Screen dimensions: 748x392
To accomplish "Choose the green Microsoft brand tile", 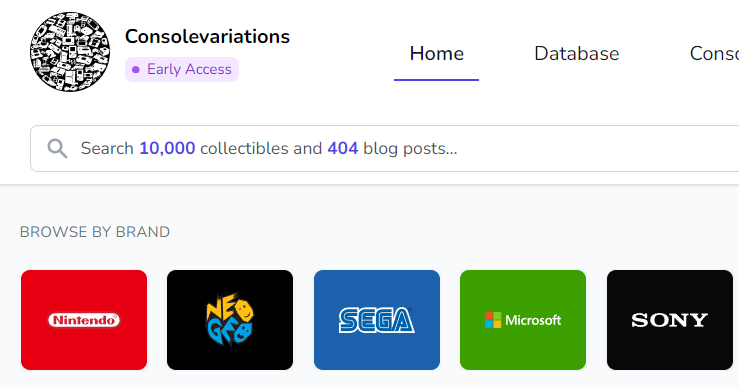I will tap(523, 320).
